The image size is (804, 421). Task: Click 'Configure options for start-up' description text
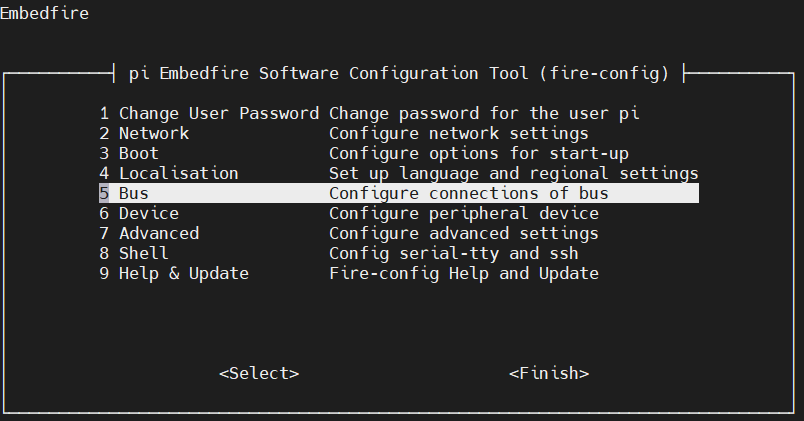click(479, 153)
